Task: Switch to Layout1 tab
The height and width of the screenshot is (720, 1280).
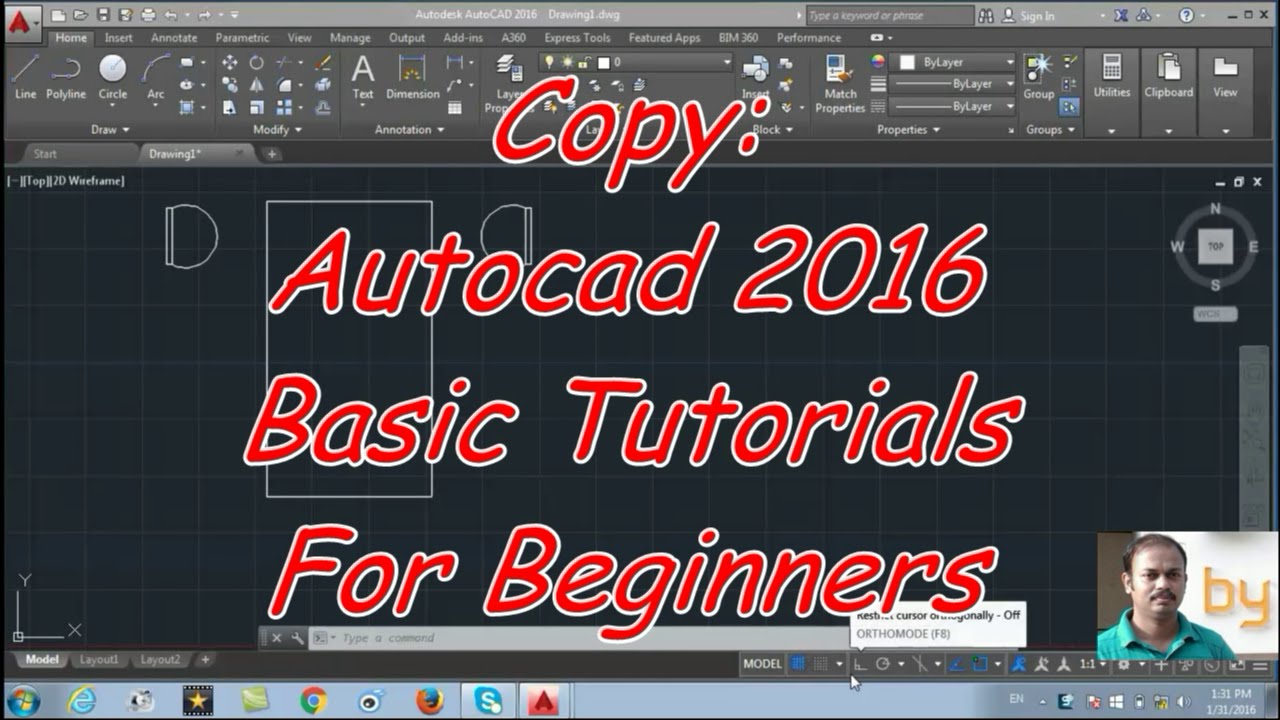Action: [99, 660]
